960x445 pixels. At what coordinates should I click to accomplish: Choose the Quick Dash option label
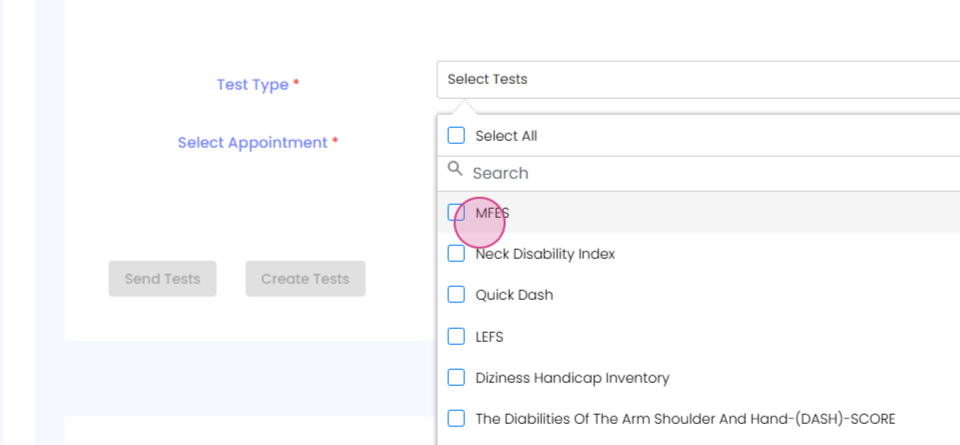(514, 295)
